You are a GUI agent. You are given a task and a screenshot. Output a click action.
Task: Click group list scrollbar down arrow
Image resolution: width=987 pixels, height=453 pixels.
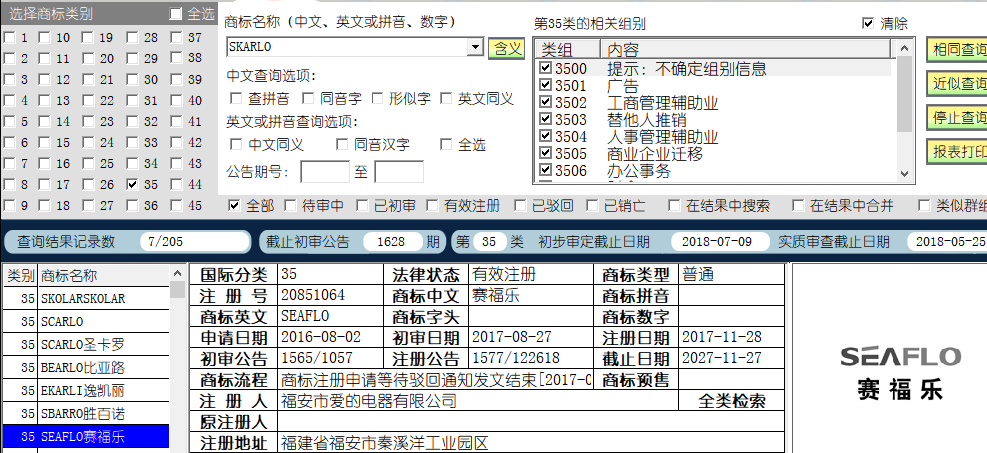905,174
